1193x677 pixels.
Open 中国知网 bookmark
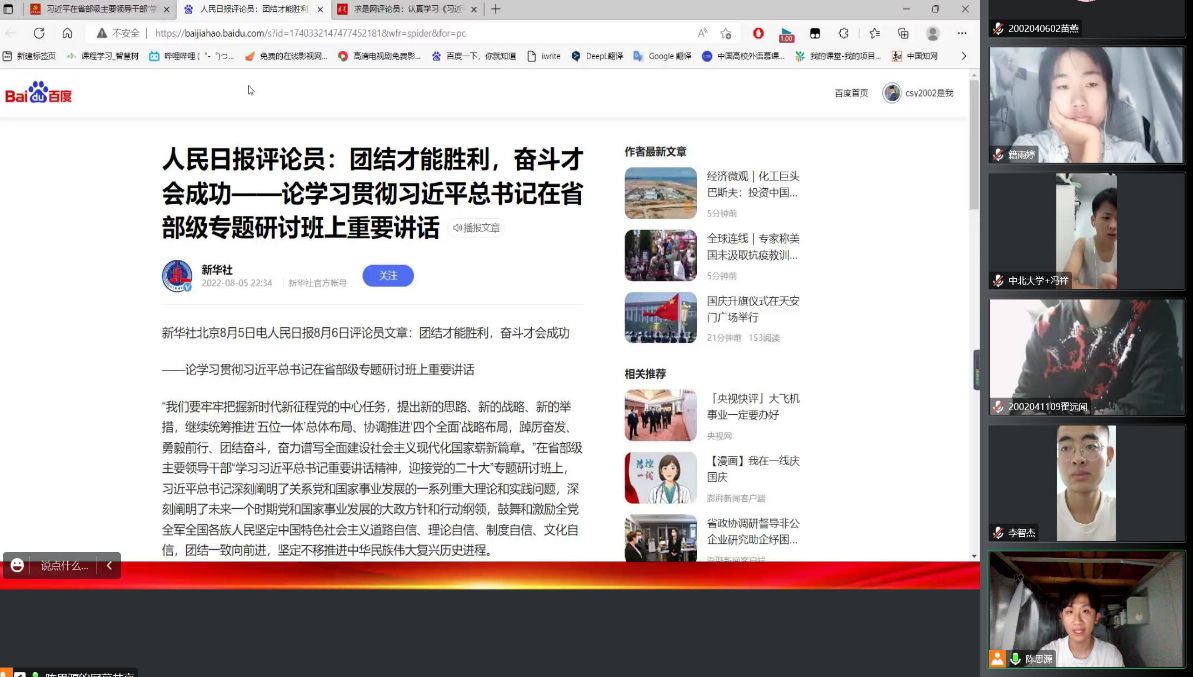pos(915,56)
